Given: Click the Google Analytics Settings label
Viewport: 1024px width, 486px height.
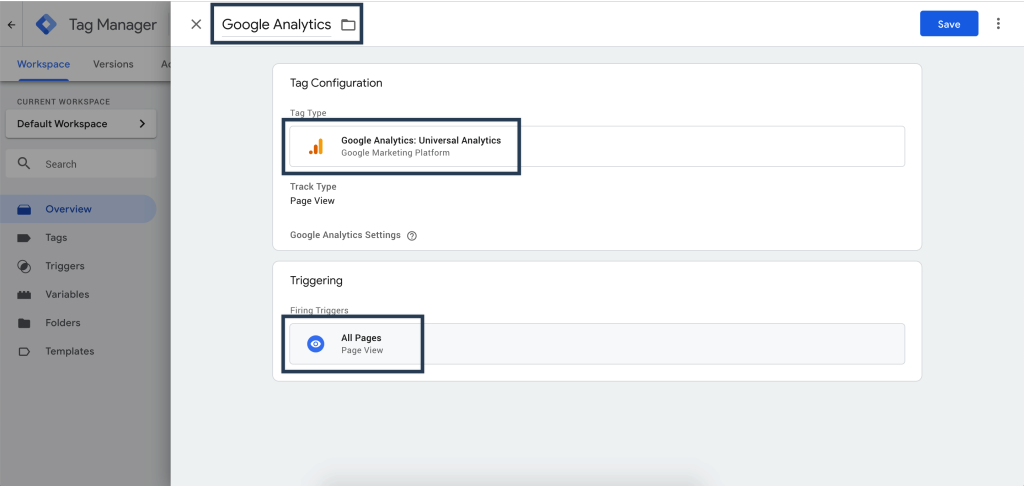Looking at the screenshot, I should click(x=345, y=235).
